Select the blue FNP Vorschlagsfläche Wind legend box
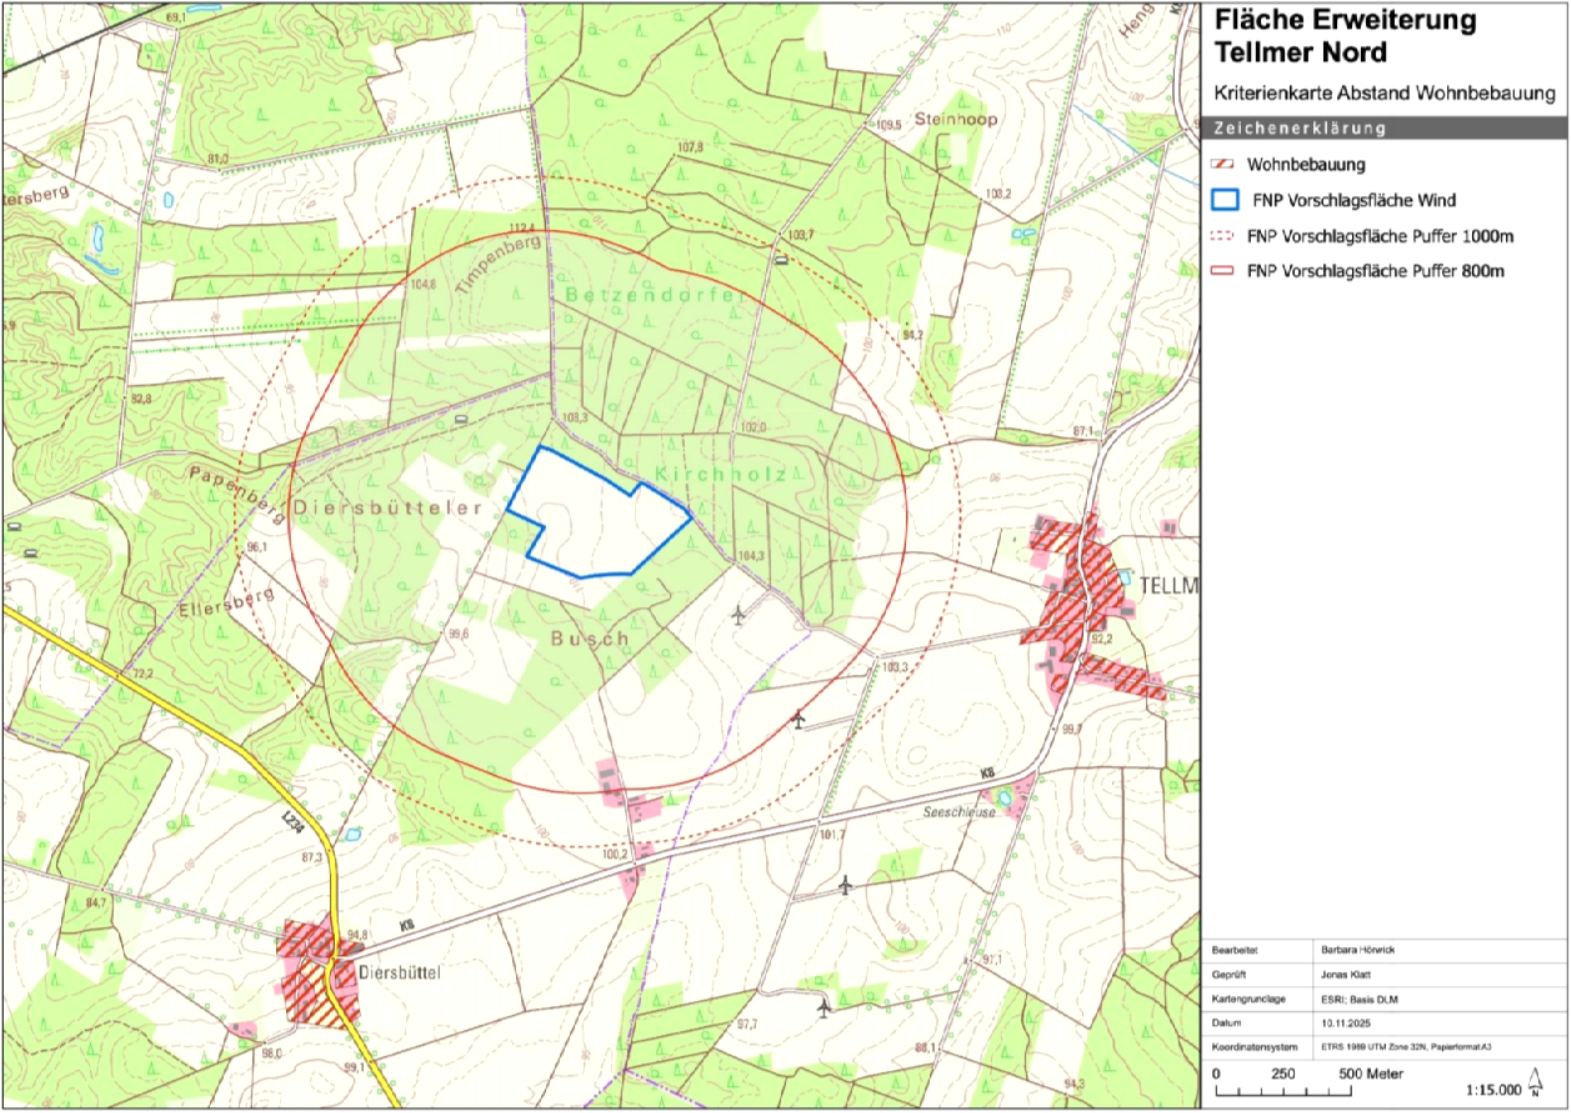The width and height of the screenshot is (1571, 1113). click(x=1225, y=200)
